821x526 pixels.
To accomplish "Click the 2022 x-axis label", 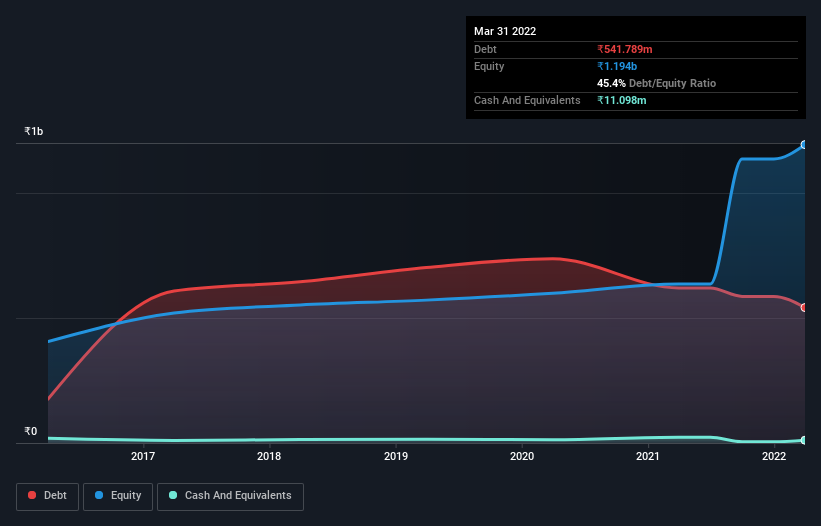I will click(x=774, y=456).
